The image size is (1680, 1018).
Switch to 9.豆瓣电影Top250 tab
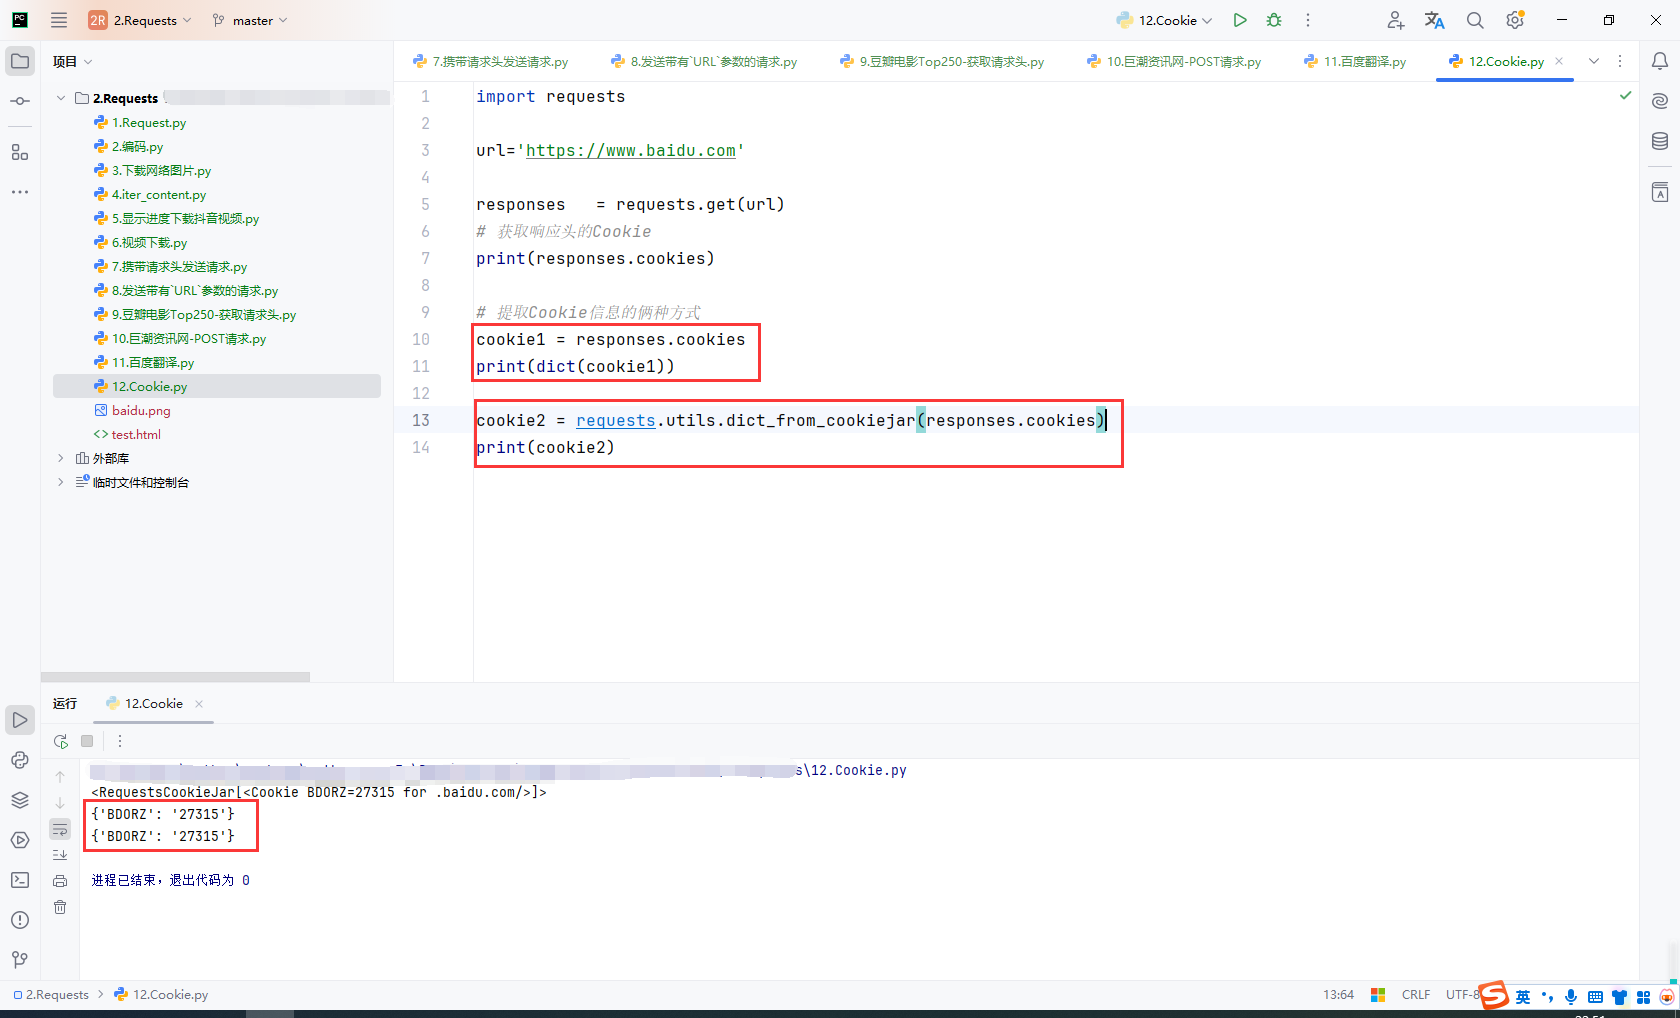tap(942, 61)
